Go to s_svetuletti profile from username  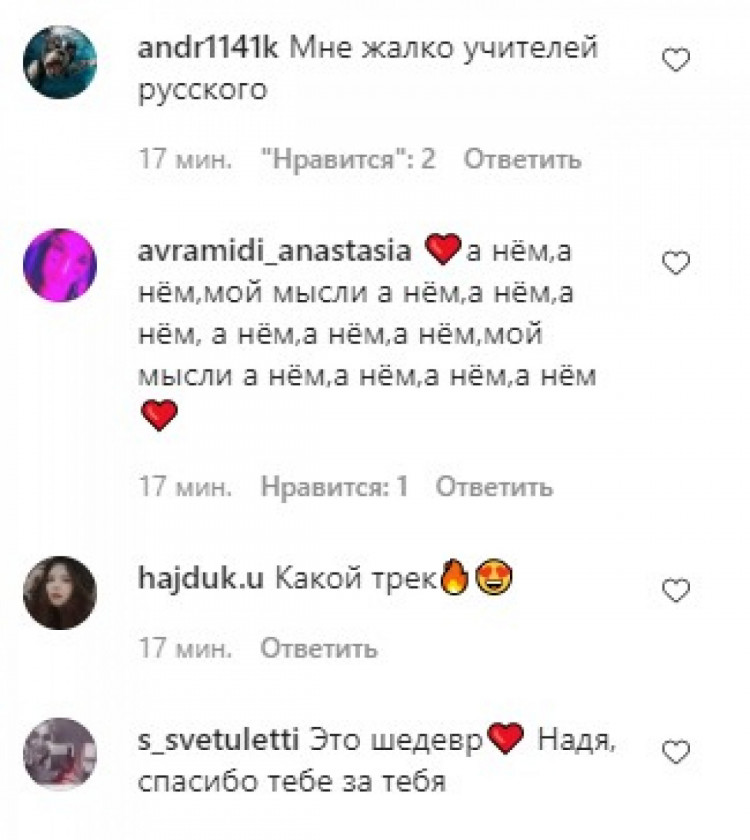[218, 740]
